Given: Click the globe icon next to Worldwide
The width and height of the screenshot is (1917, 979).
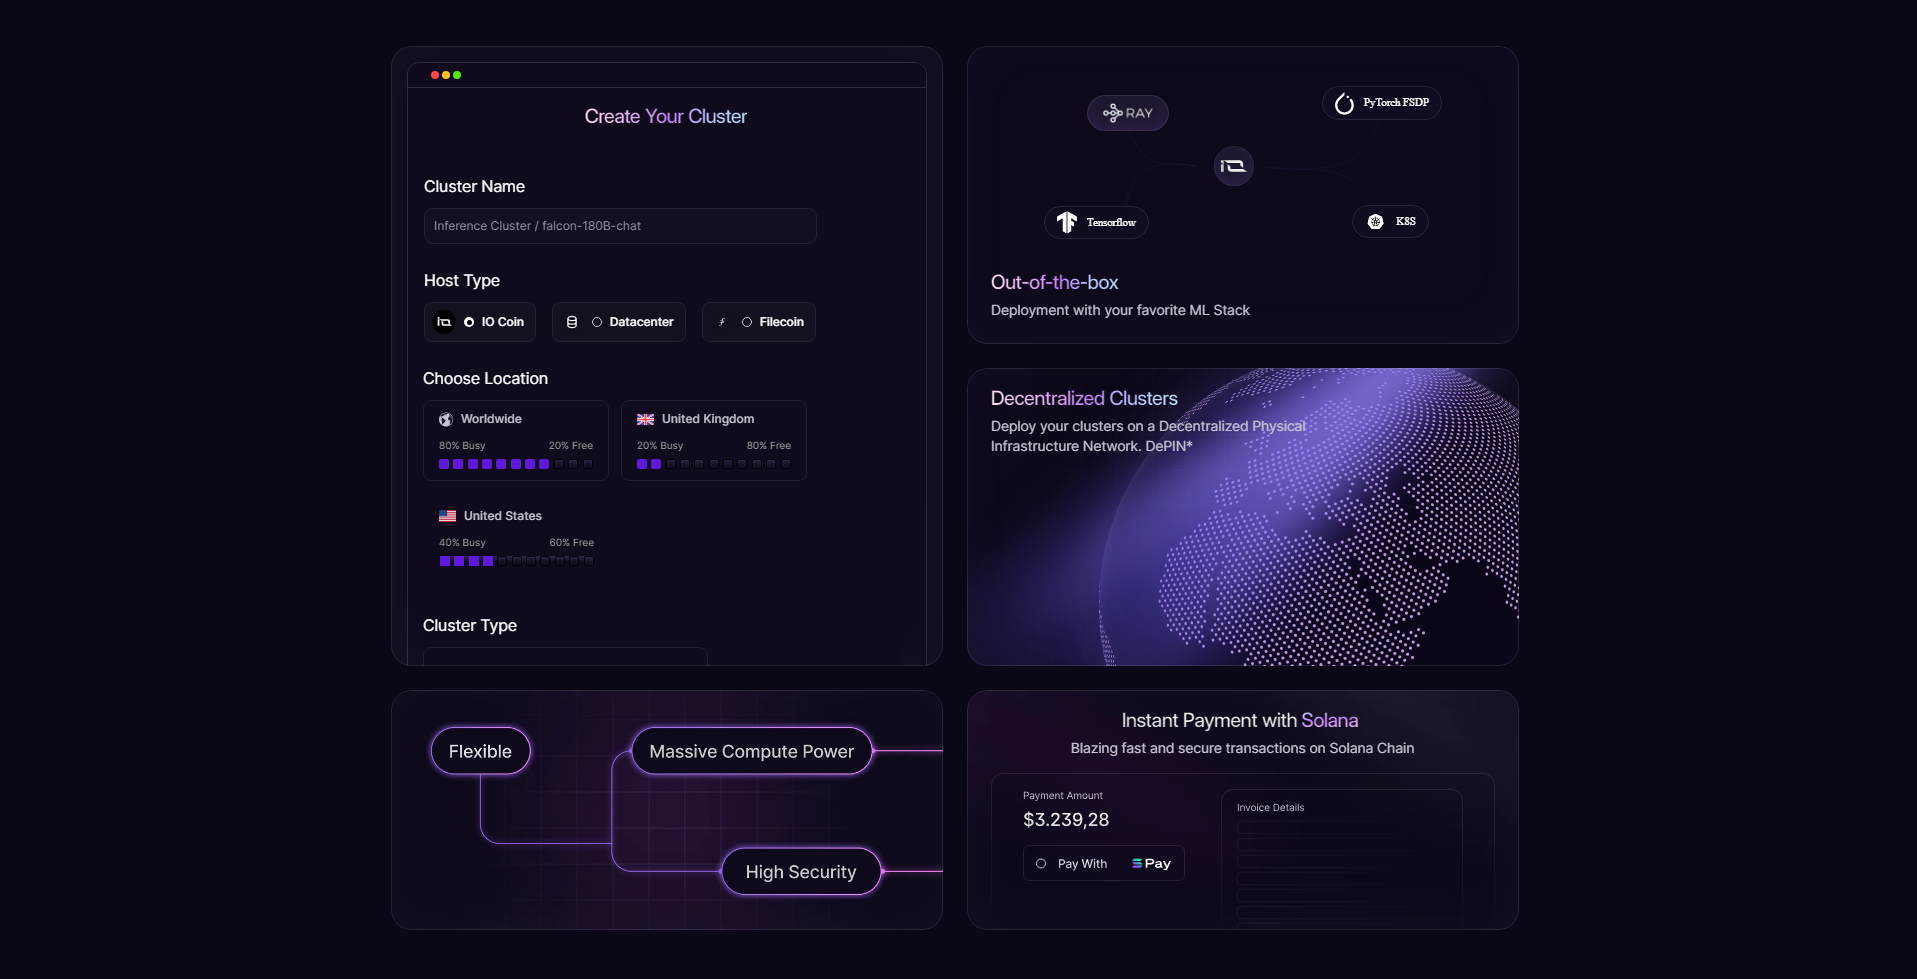Looking at the screenshot, I should point(446,419).
